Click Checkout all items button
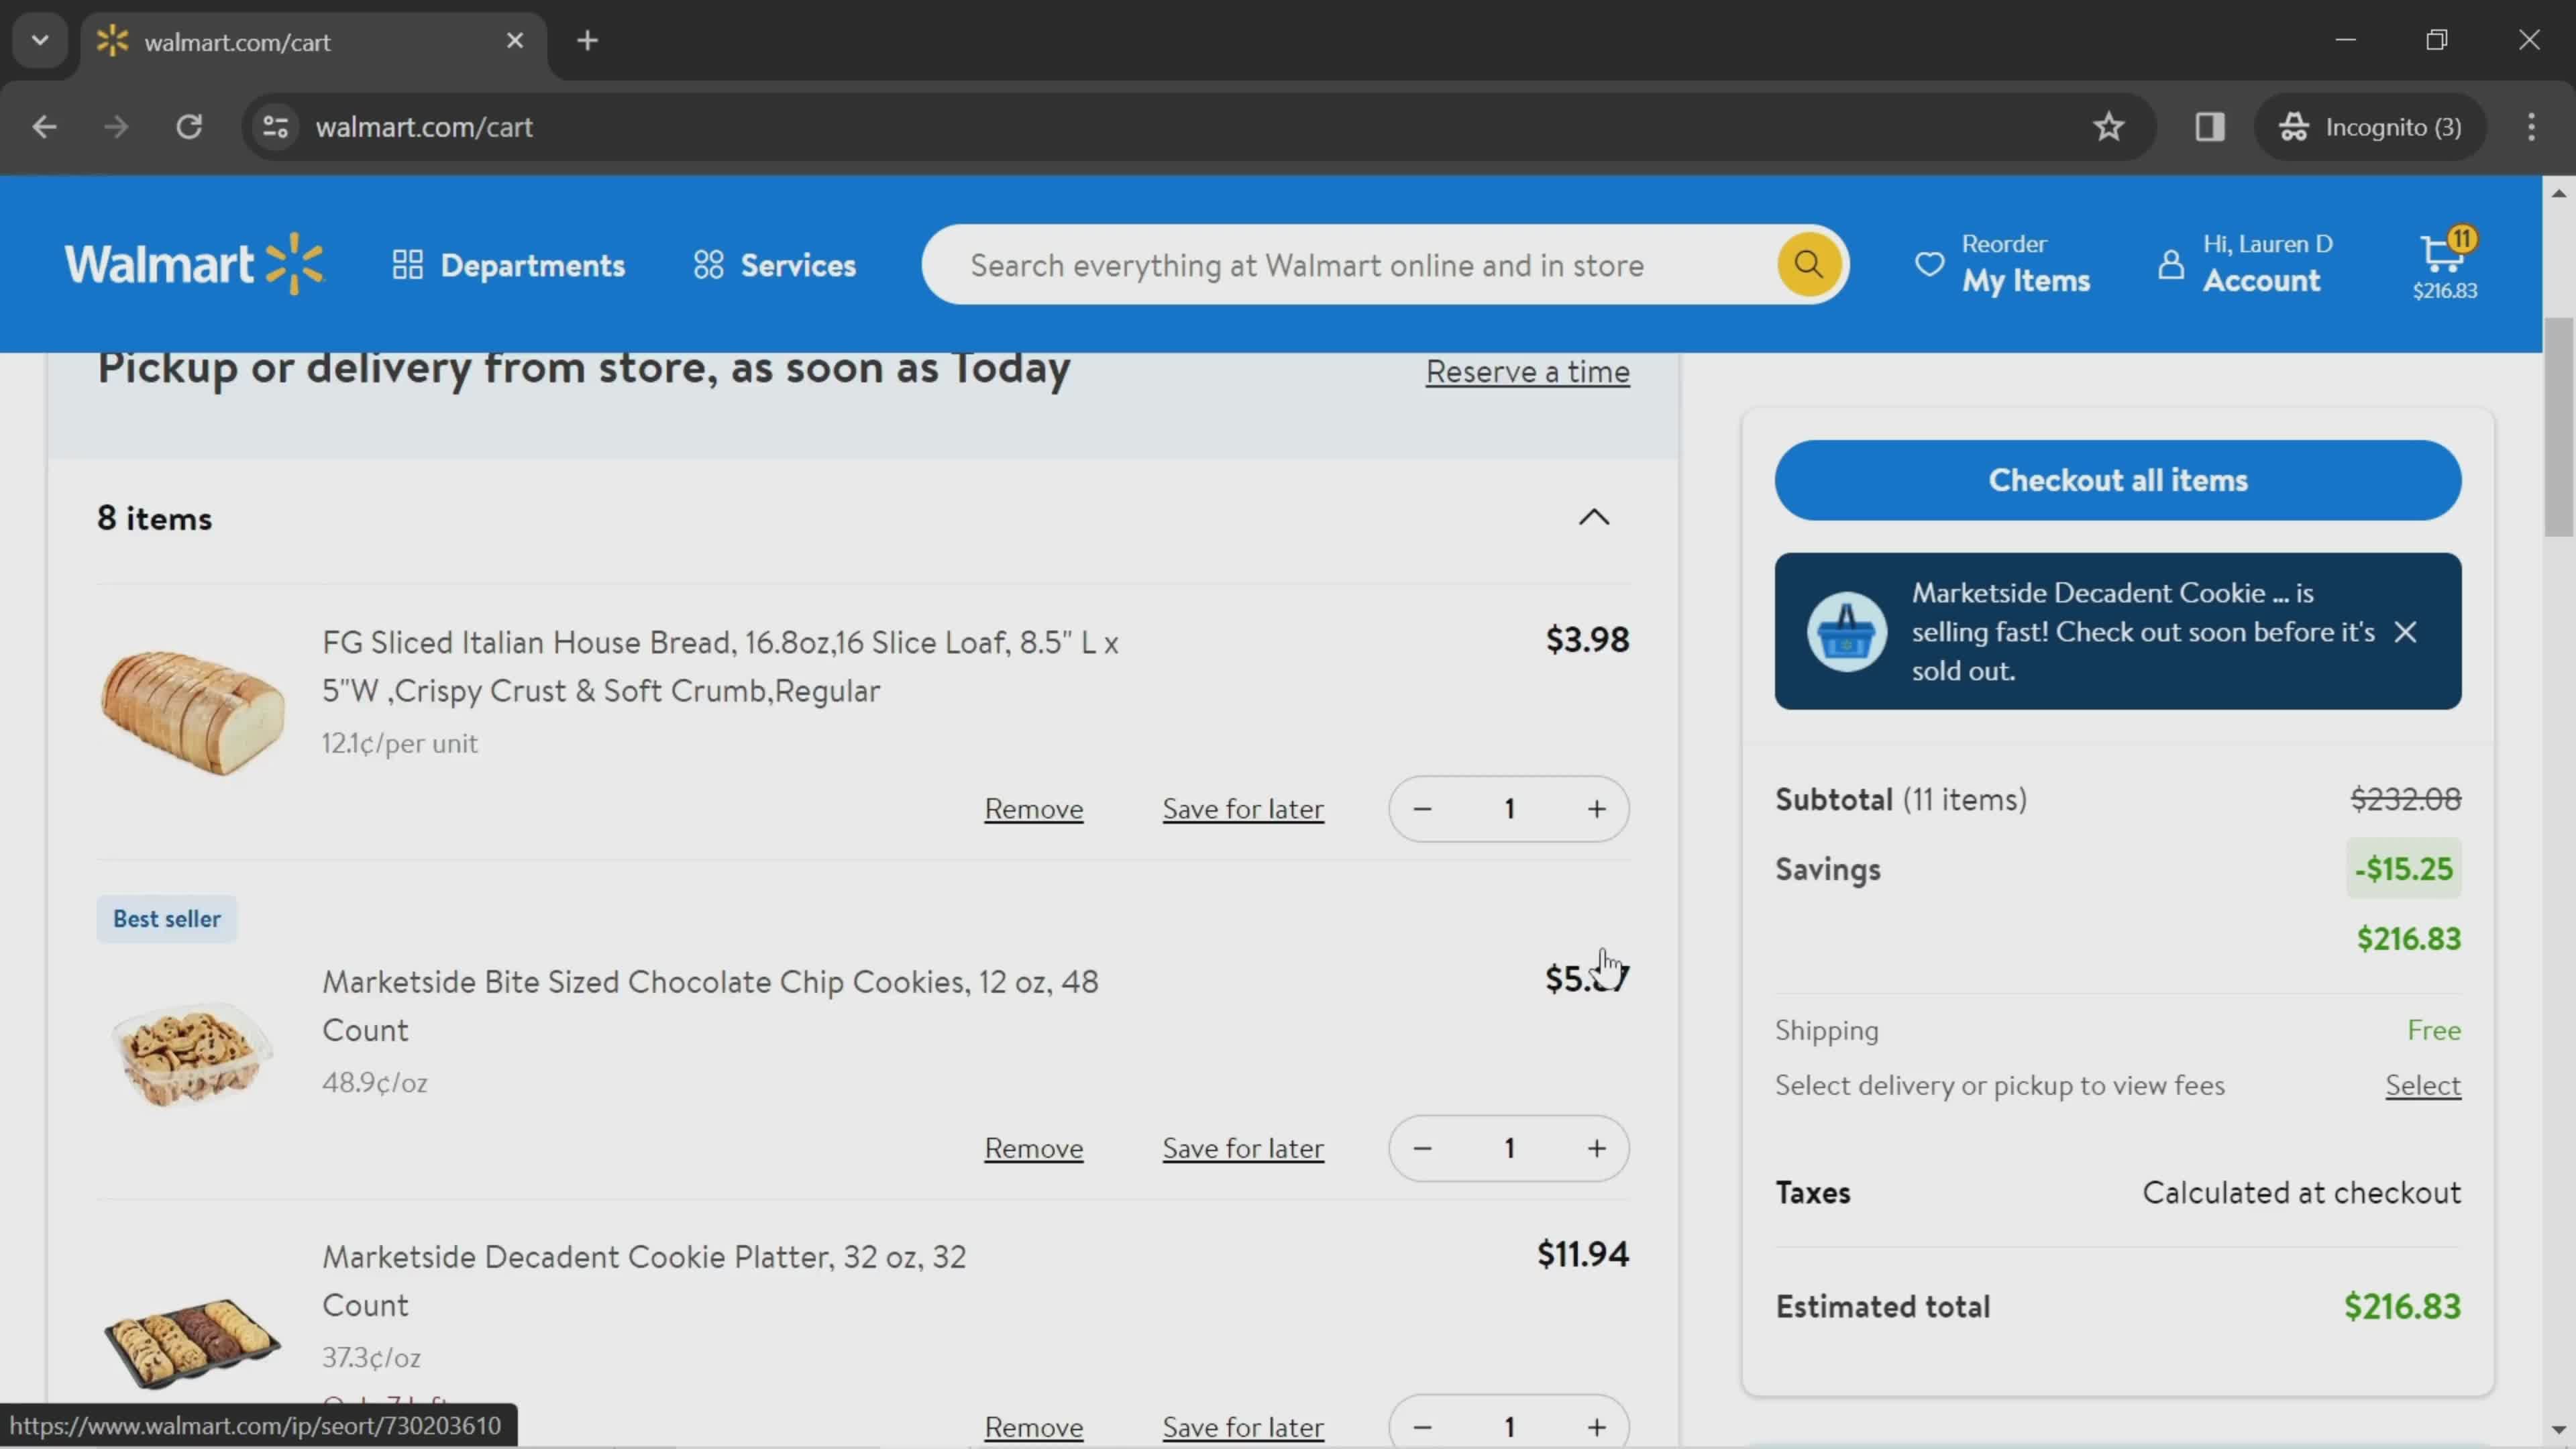This screenshot has height=1449, width=2576. click(2118, 480)
